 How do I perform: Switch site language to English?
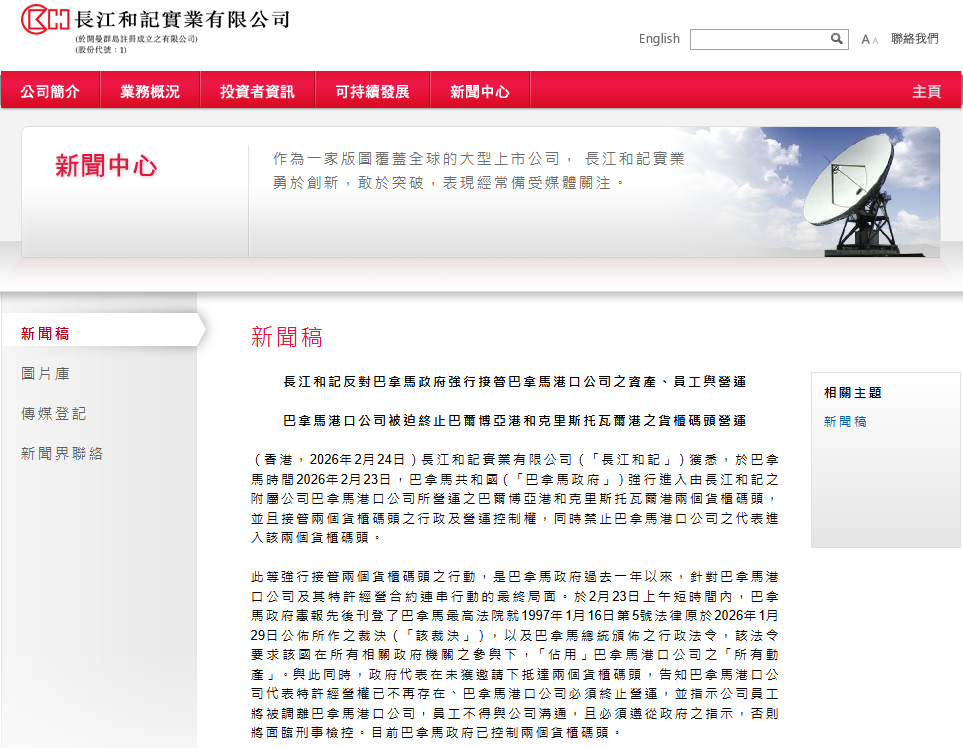(x=659, y=39)
